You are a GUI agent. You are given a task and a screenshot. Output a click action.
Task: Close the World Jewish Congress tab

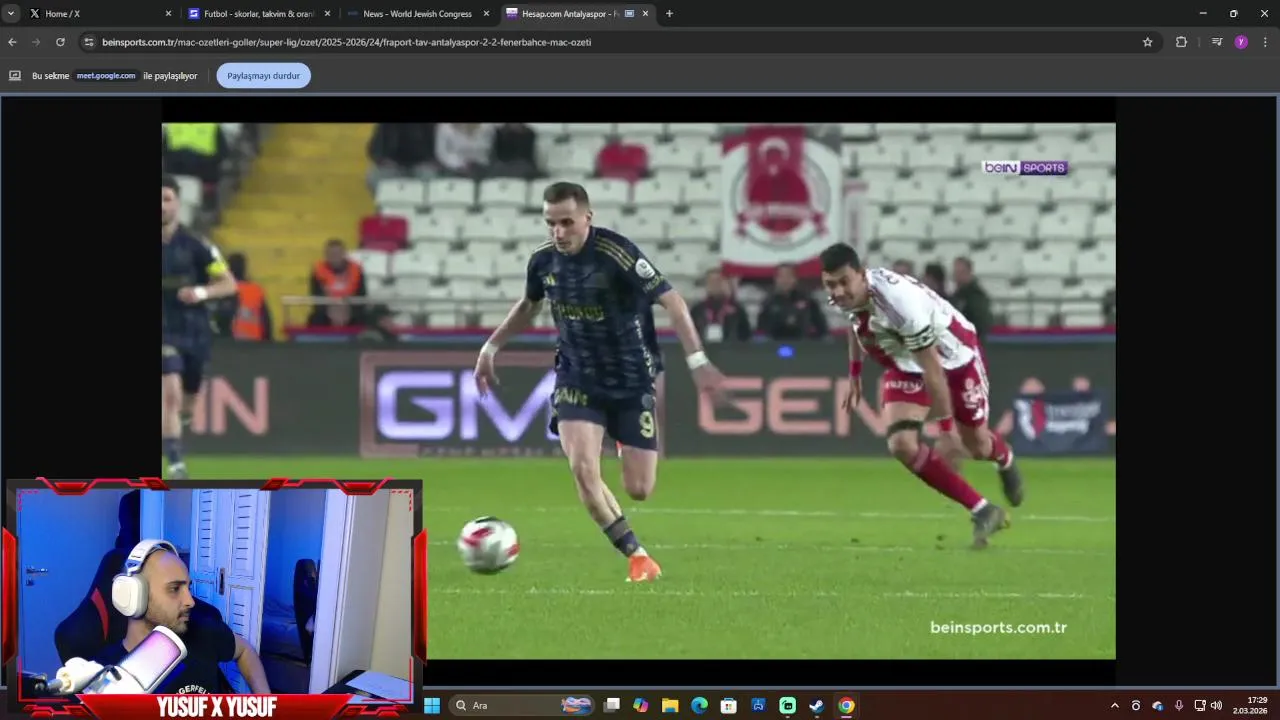pyautogui.click(x=486, y=14)
